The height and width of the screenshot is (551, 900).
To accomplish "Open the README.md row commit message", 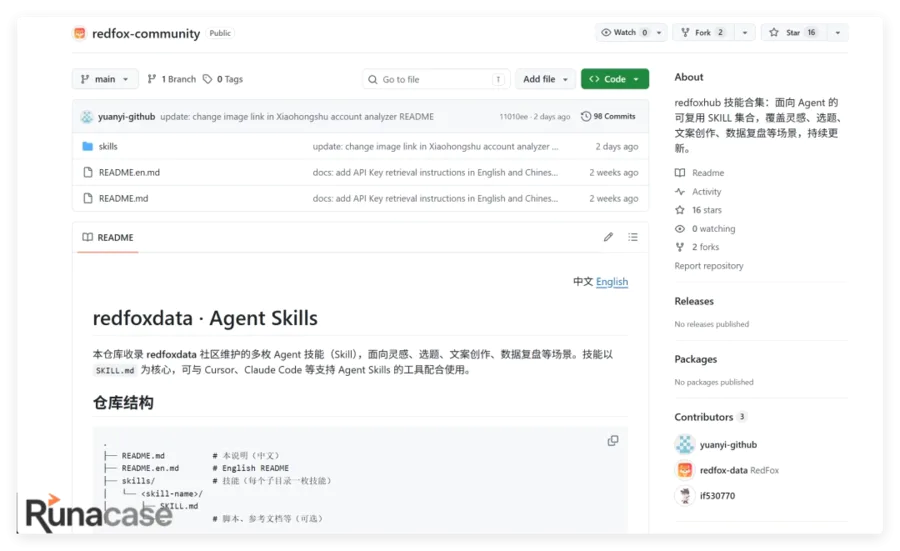I will pos(435,198).
